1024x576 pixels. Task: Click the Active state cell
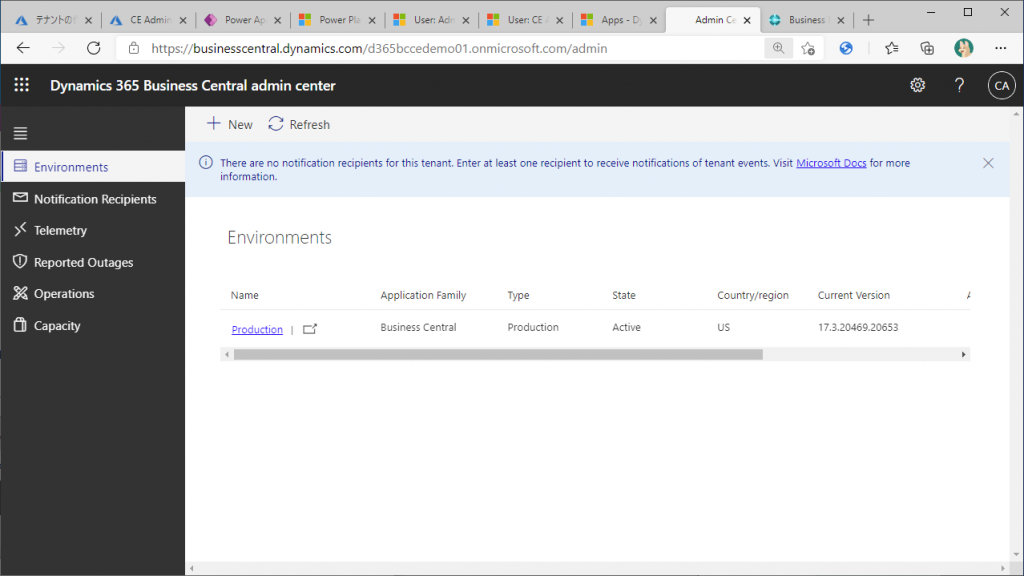(626, 327)
